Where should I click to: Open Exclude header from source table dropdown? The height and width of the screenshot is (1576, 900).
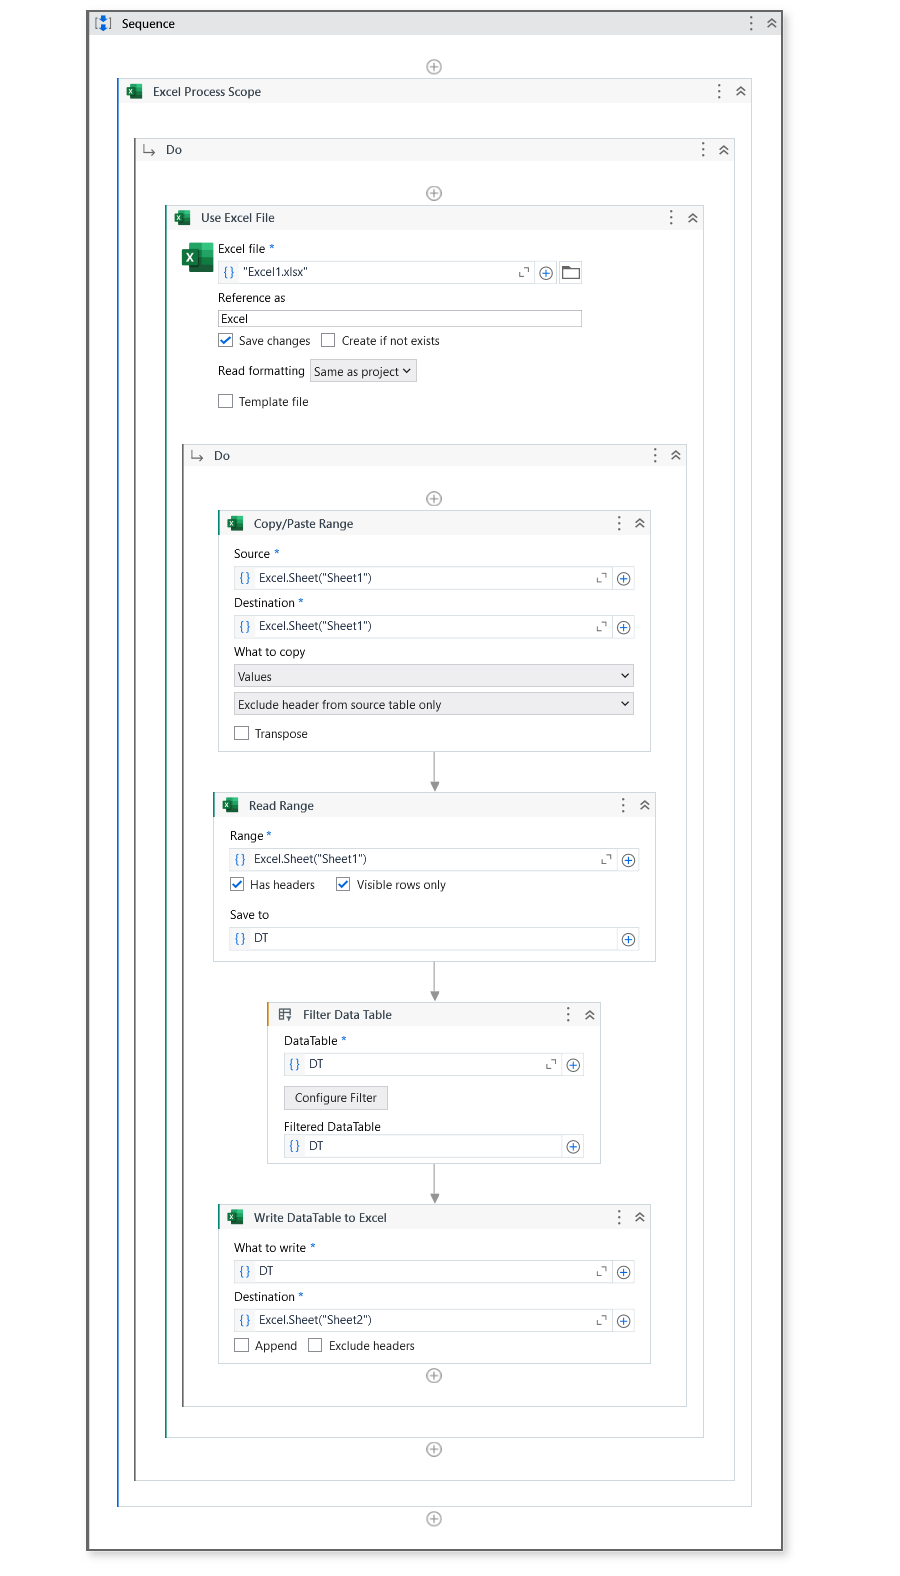point(434,704)
